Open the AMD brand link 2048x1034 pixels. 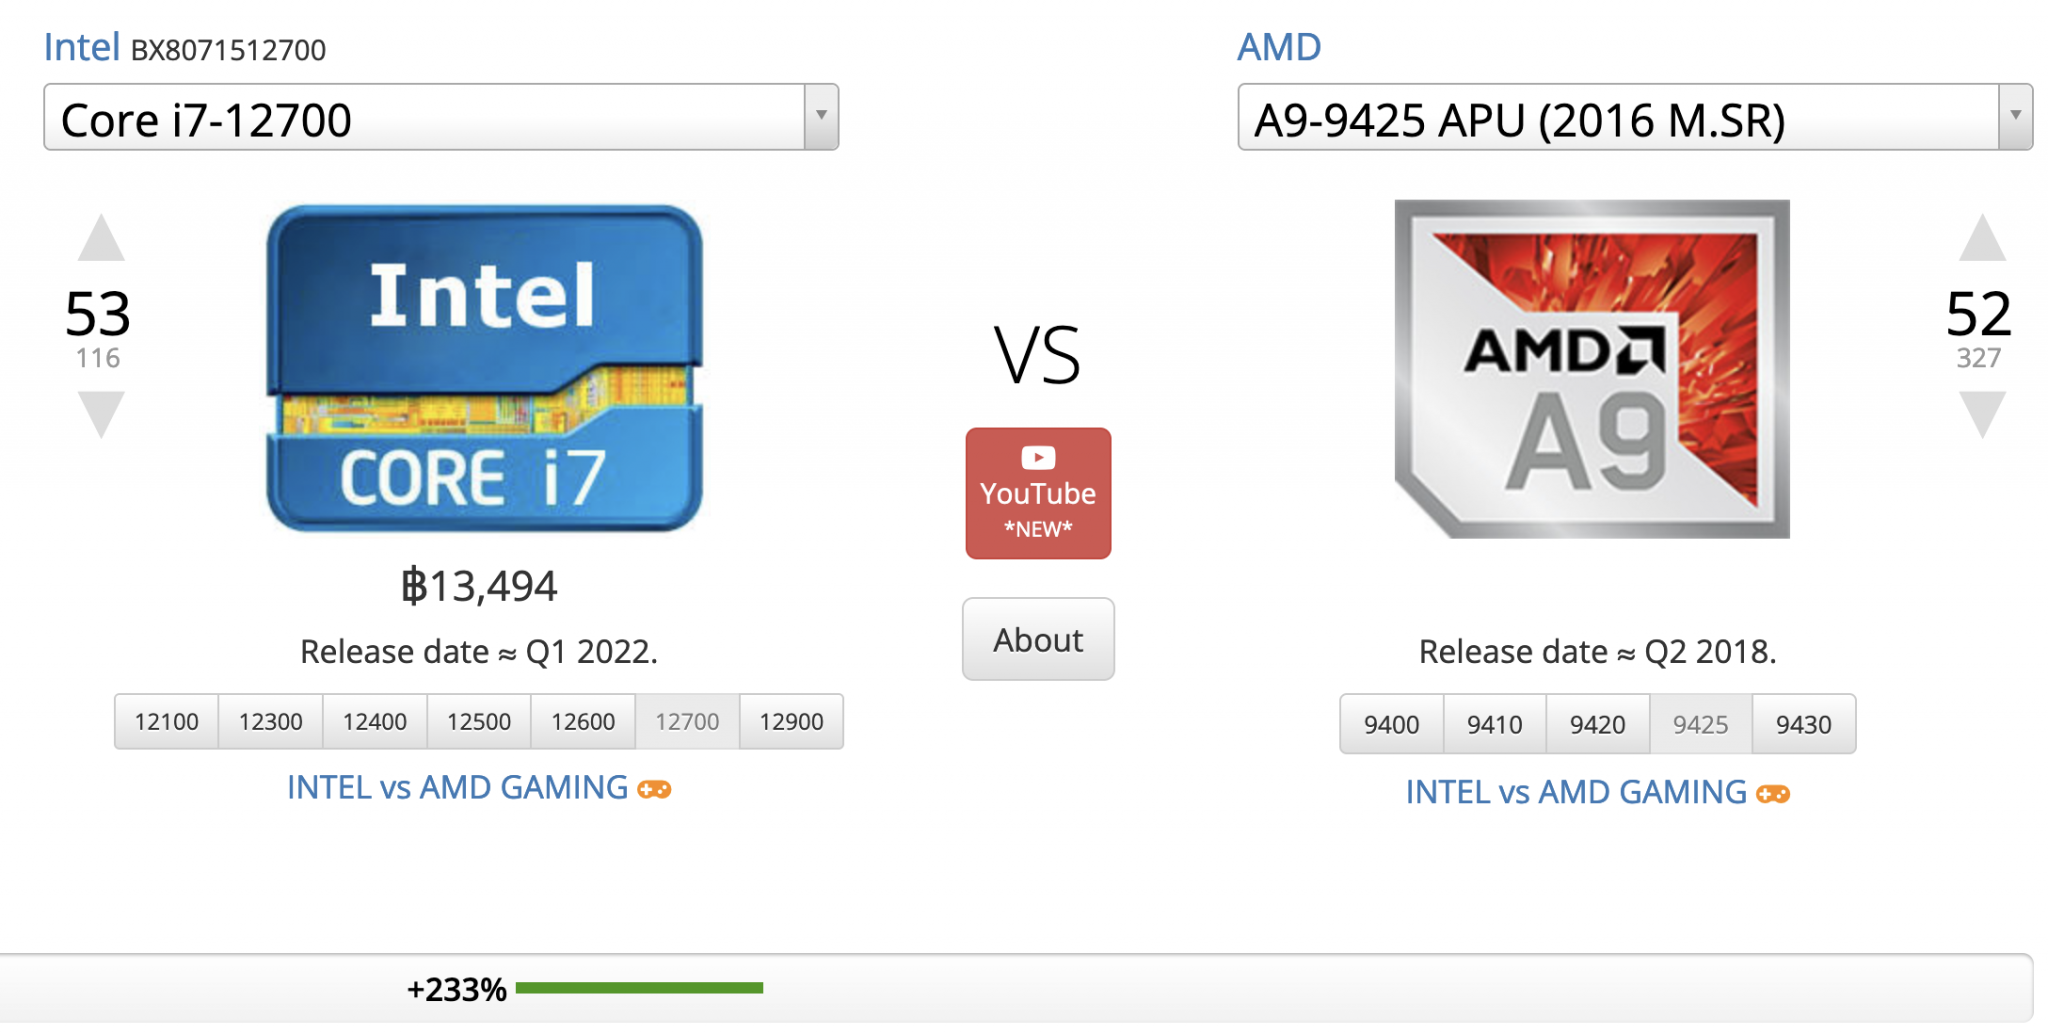click(x=1278, y=47)
